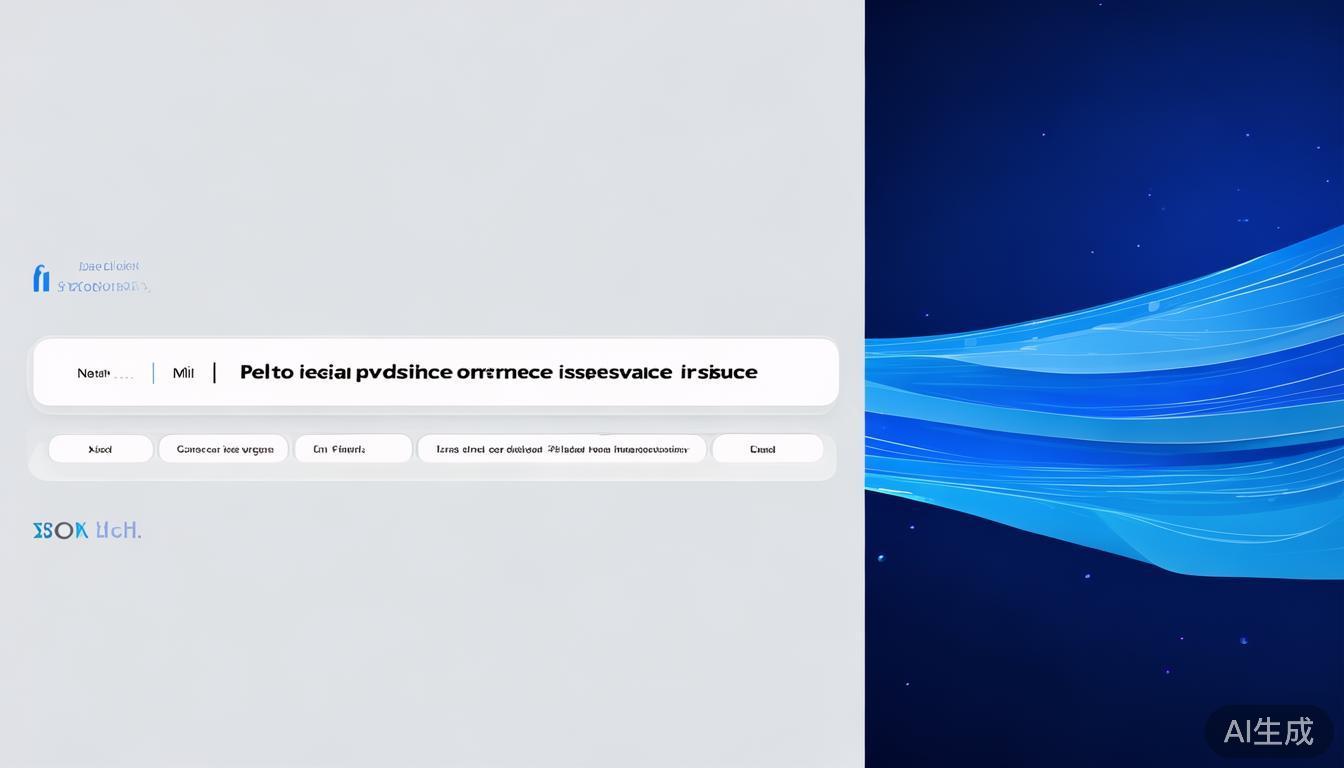
Task: Expand the 'Mil' selector in the search bar
Action: (x=183, y=372)
